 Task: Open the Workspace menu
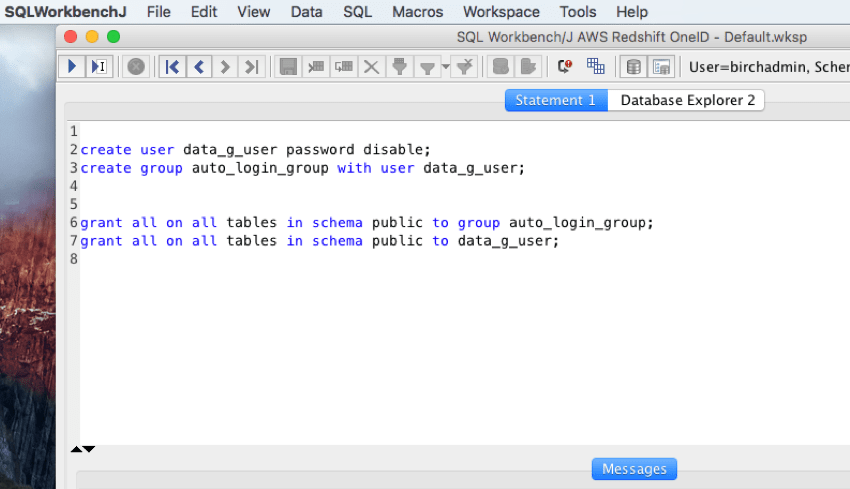coord(501,12)
